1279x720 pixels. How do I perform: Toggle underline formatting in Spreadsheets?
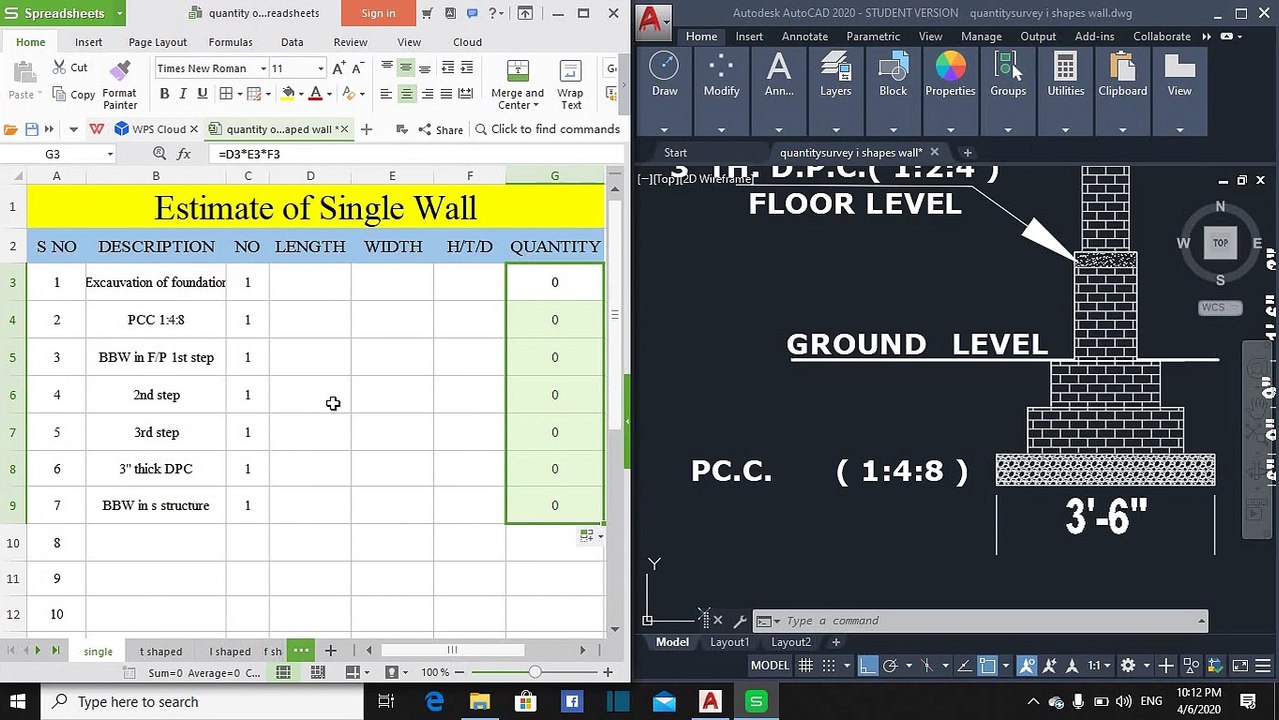click(202, 94)
